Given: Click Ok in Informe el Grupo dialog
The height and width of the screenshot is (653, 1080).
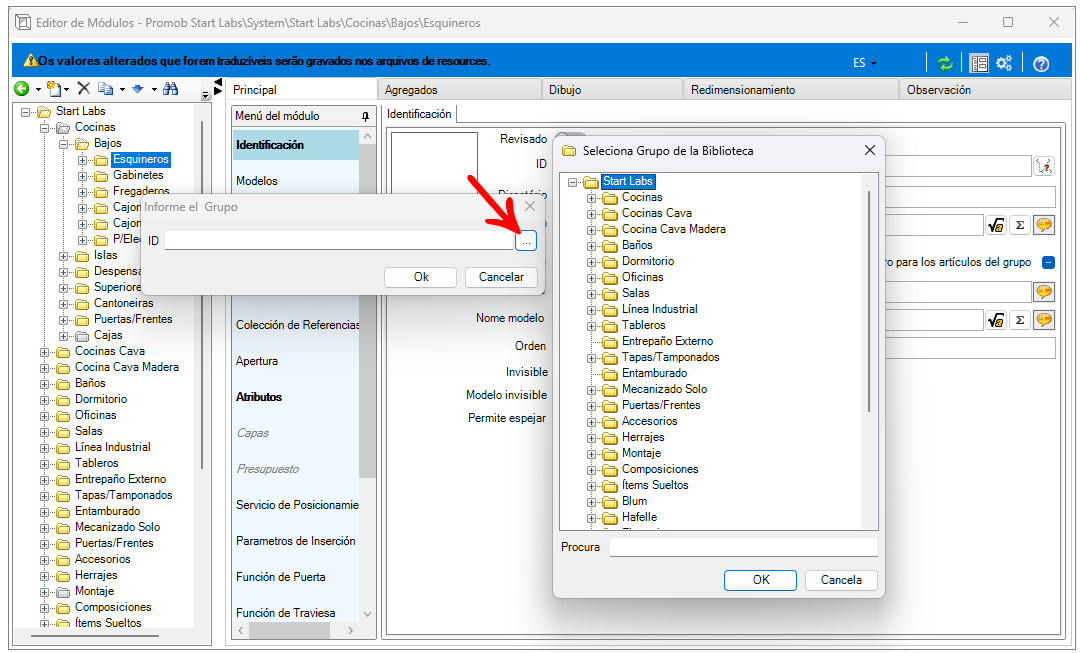Looking at the screenshot, I should pyautogui.click(x=421, y=277).
